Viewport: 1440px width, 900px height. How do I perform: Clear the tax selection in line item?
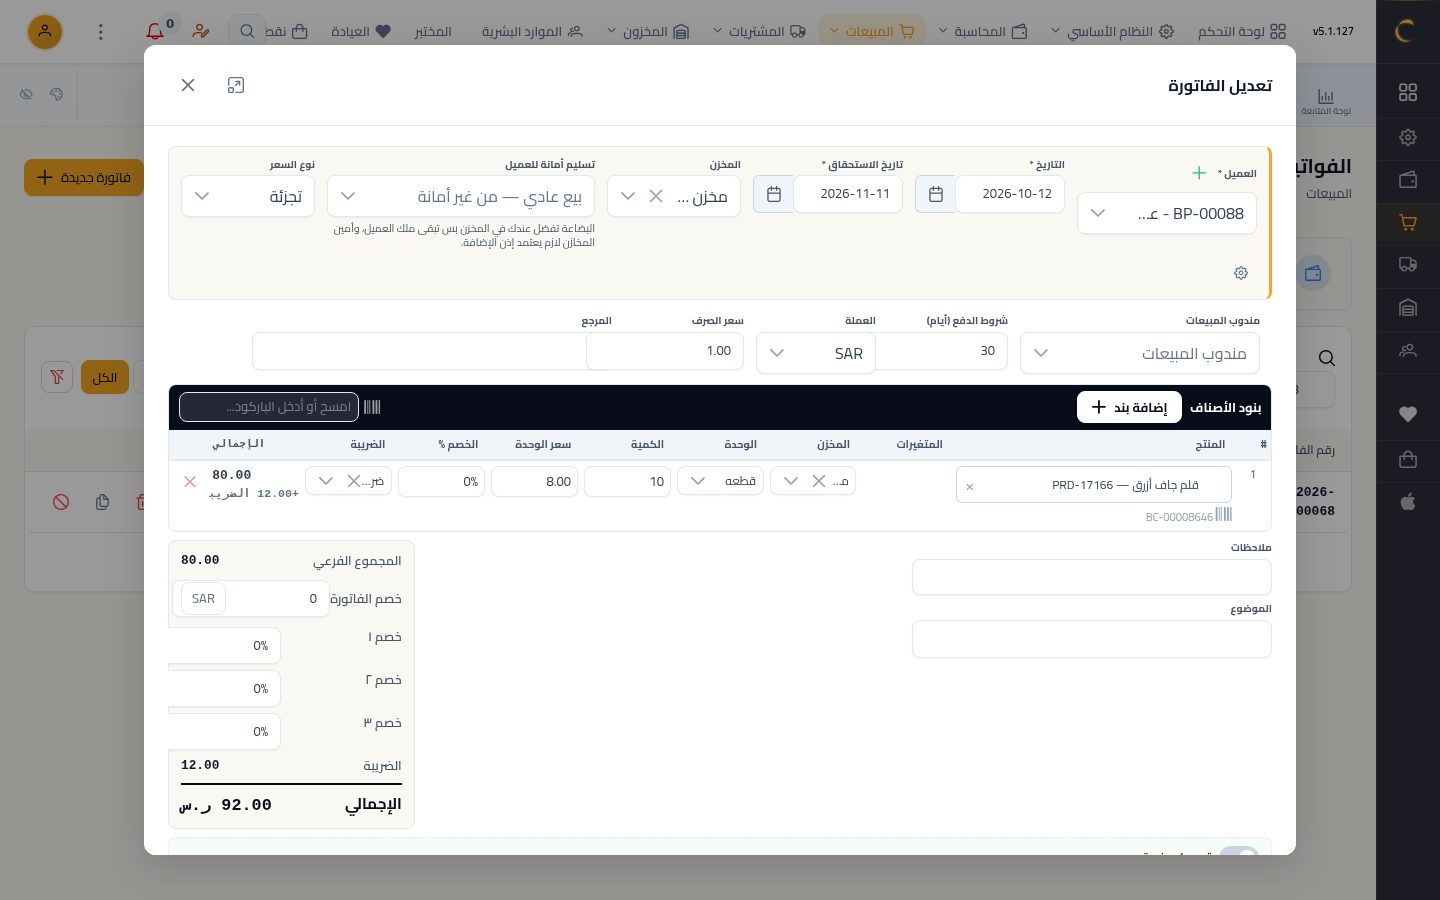pyautogui.click(x=354, y=481)
